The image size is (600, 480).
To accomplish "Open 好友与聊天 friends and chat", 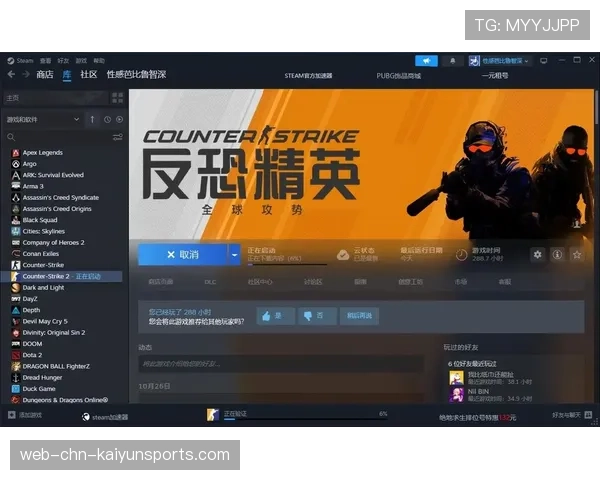I will point(572,415).
